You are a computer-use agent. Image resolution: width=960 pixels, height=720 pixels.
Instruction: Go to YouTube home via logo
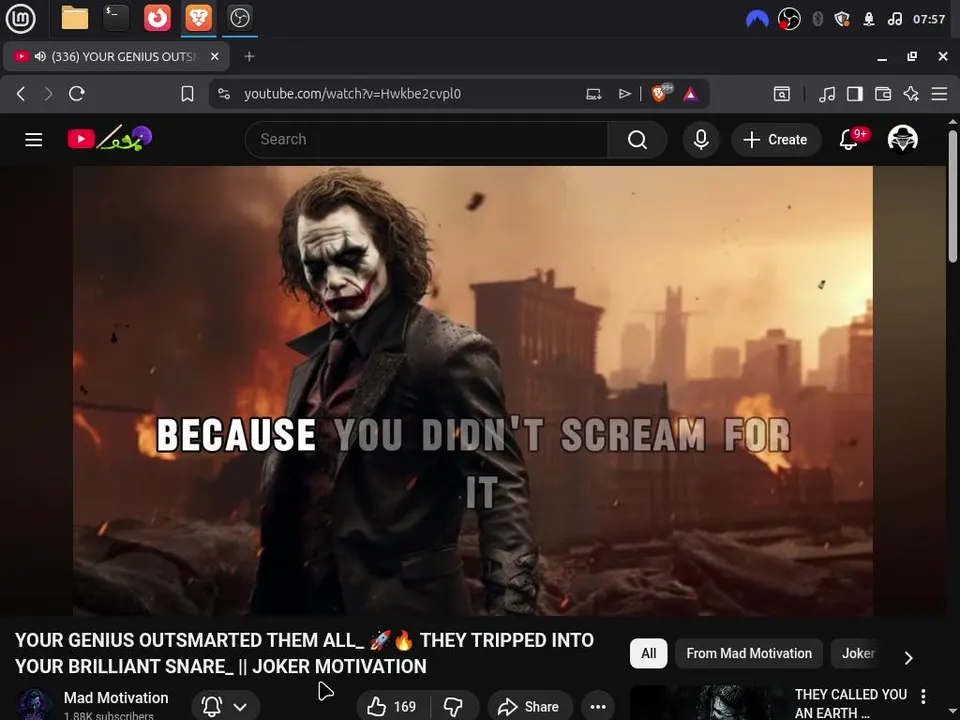click(110, 138)
